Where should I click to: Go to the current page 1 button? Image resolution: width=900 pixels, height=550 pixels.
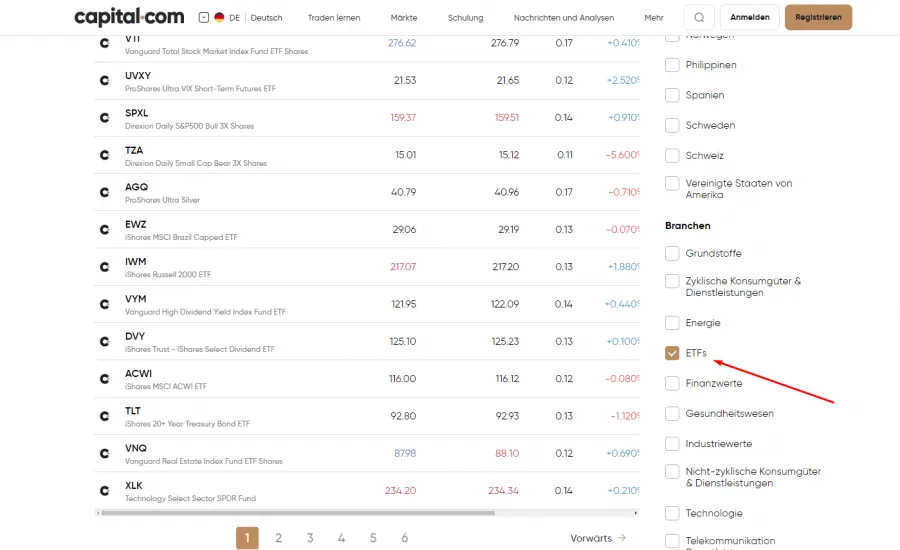pos(247,538)
